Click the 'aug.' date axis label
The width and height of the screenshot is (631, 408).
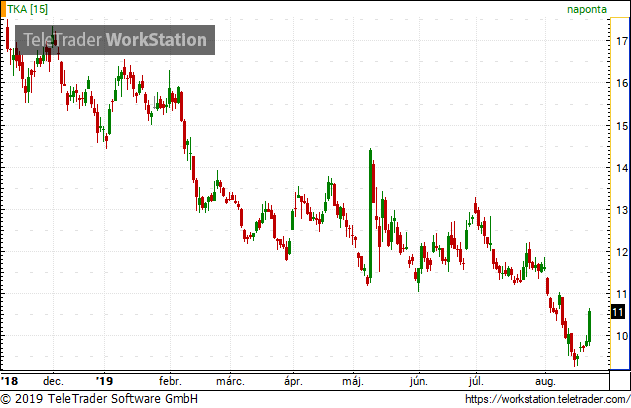[545, 381]
